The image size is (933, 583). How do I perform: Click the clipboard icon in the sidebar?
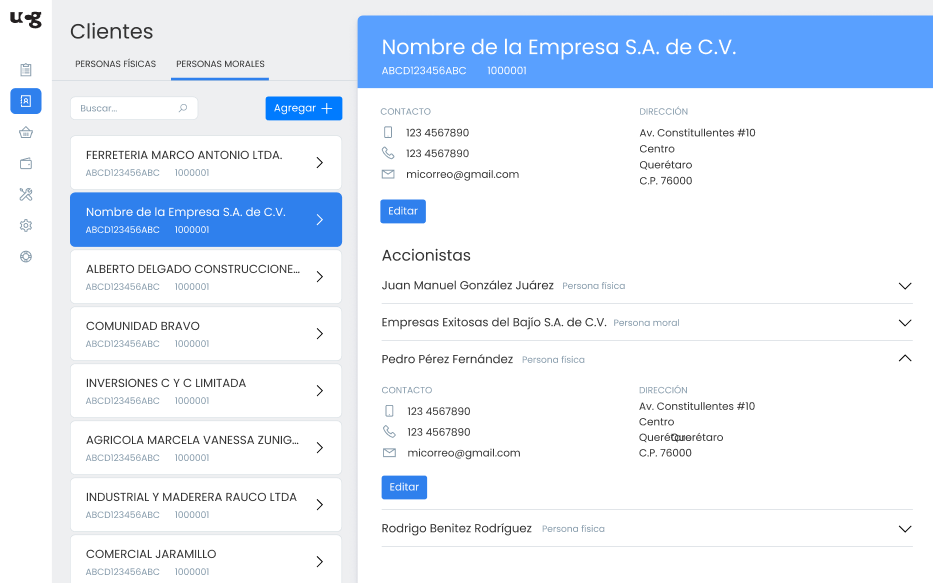click(x=26, y=70)
